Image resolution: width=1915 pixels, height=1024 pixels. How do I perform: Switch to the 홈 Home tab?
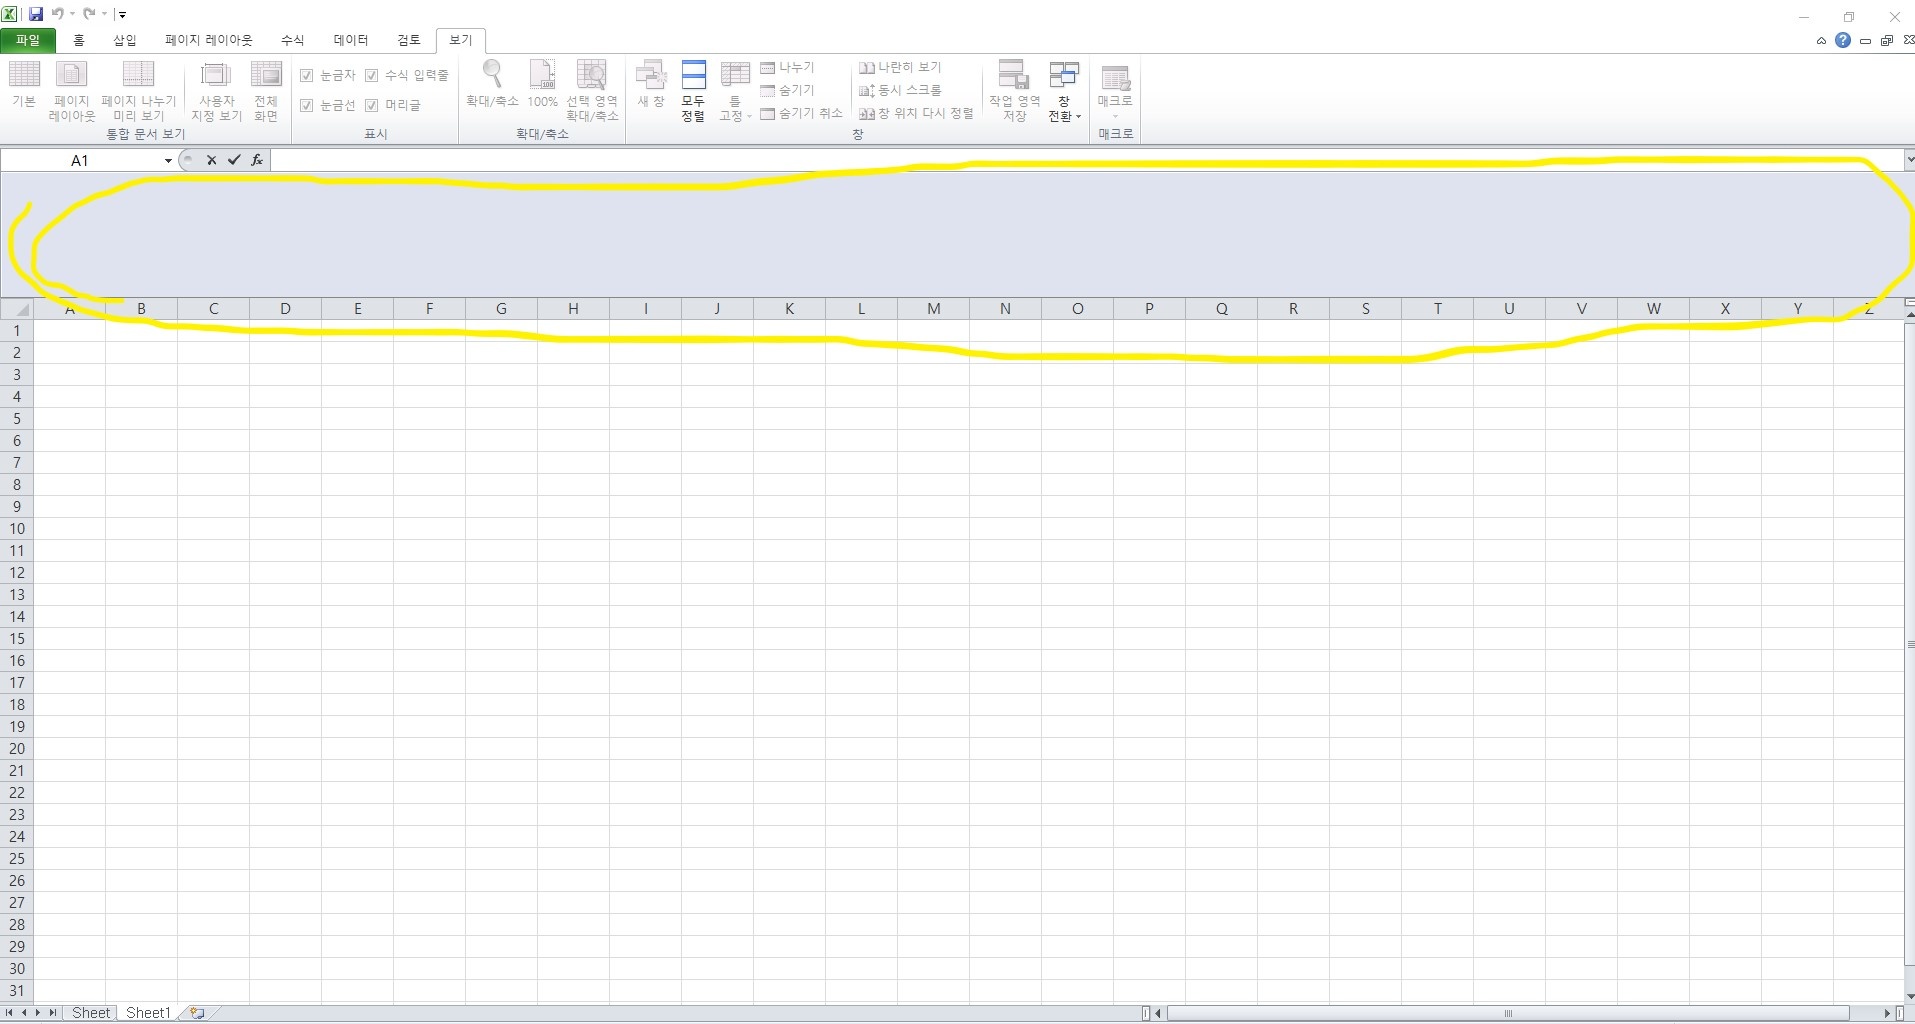pos(79,41)
